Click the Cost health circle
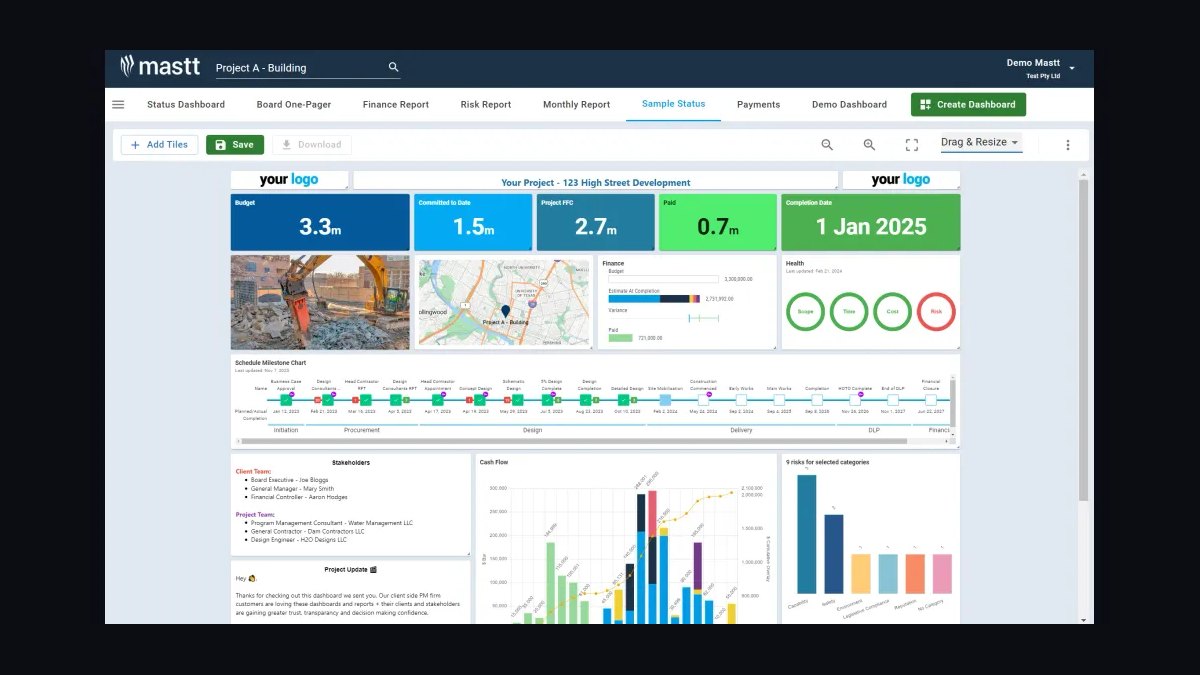The height and width of the screenshot is (675, 1200). tap(893, 311)
